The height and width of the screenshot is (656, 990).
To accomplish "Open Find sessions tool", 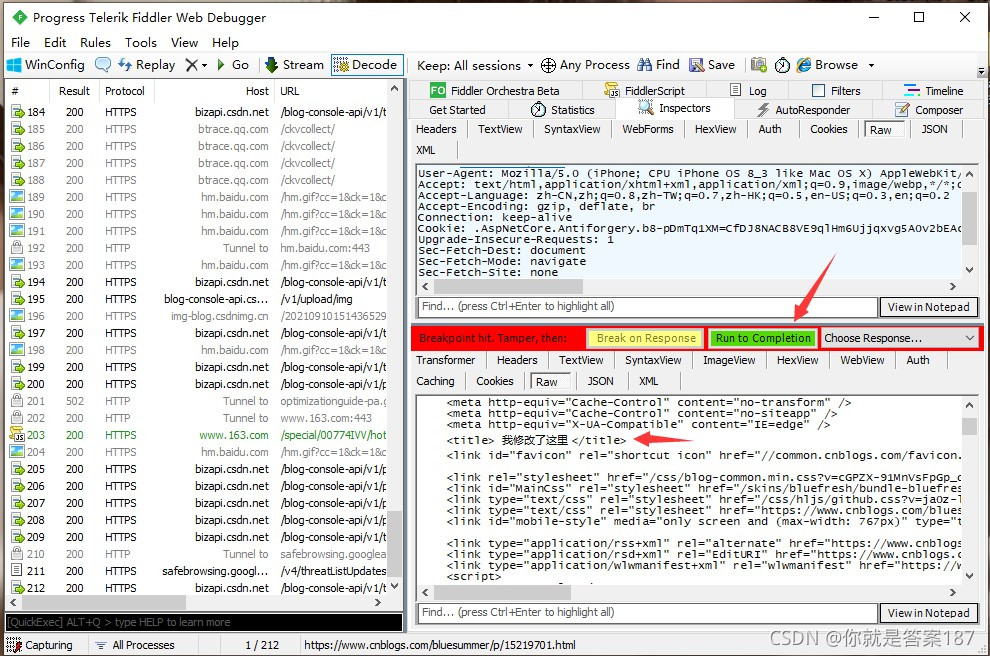I will pos(658,65).
